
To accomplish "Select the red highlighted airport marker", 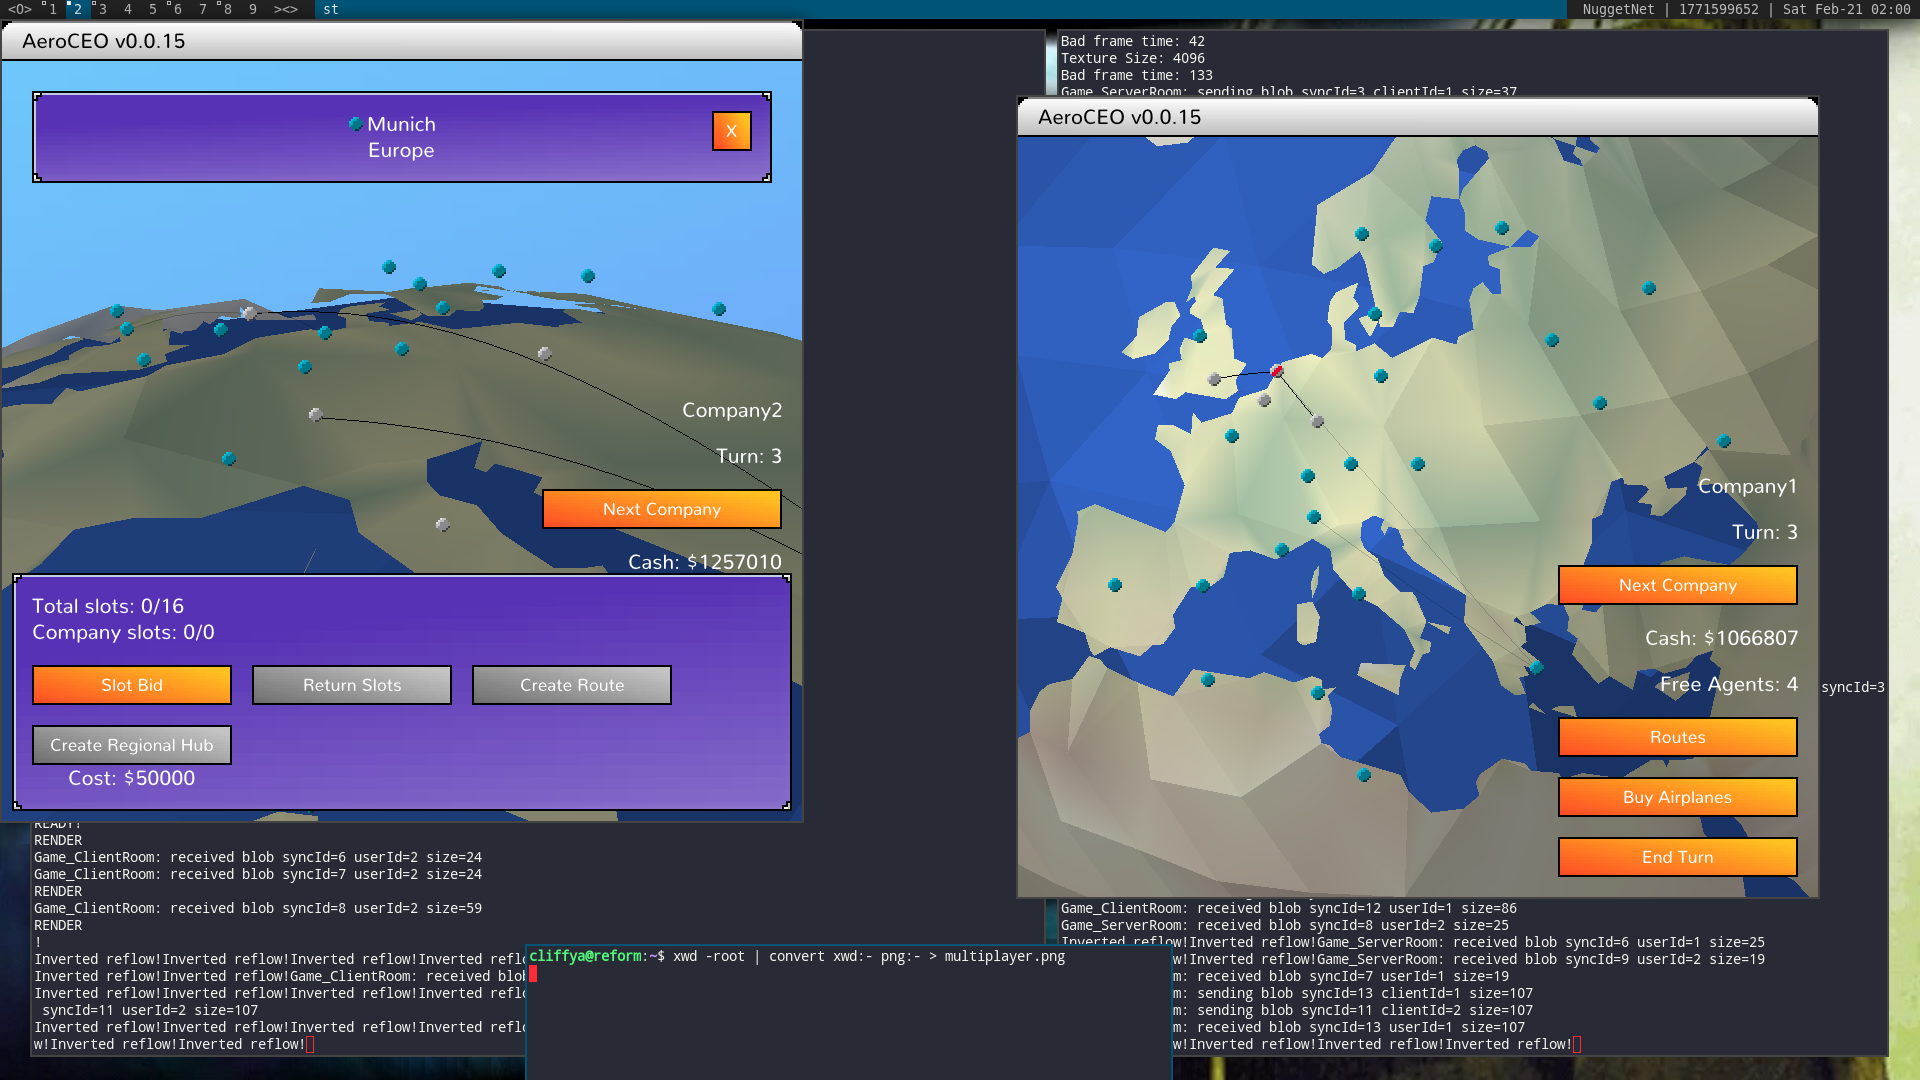I will pos(1277,371).
